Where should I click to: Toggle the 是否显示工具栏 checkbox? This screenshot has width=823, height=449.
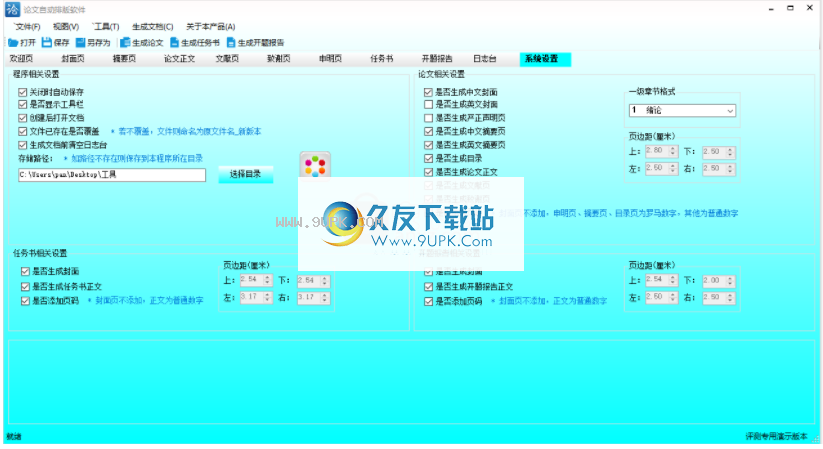click(x=23, y=105)
